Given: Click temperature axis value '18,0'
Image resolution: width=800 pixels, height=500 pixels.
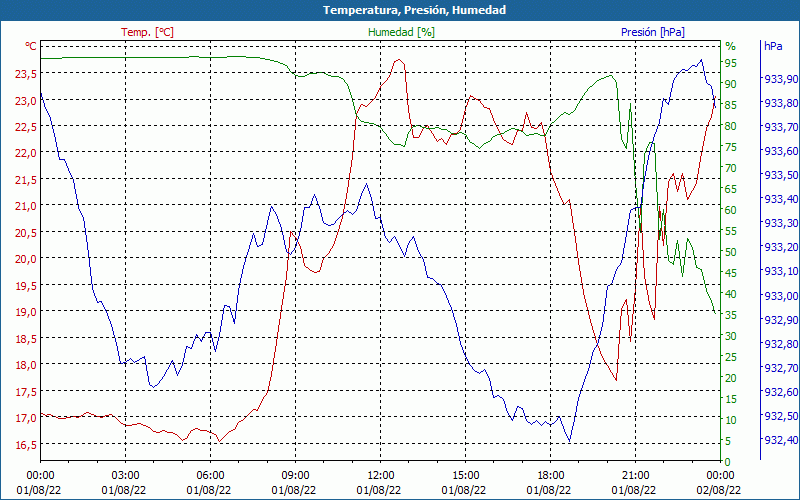Looking at the screenshot, I should pyautogui.click(x=26, y=365).
